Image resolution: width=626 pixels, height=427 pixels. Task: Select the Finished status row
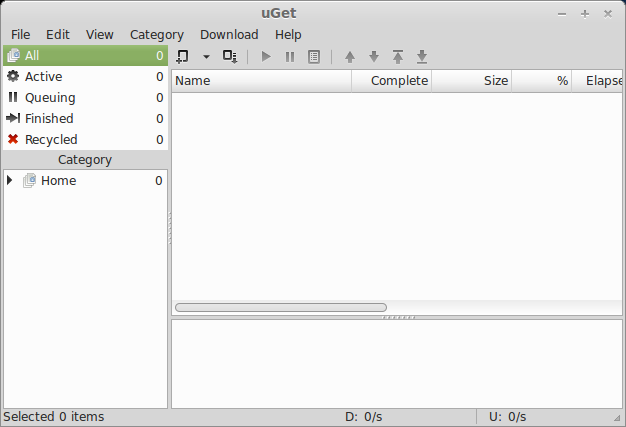coord(85,119)
